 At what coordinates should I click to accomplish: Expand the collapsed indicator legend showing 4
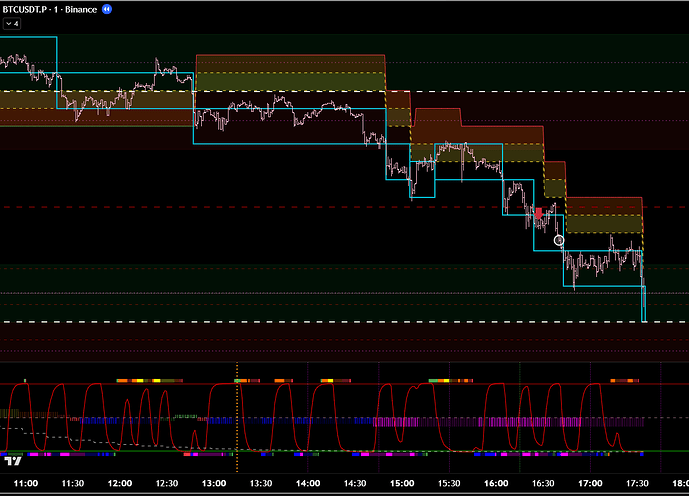click(x=13, y=23)
